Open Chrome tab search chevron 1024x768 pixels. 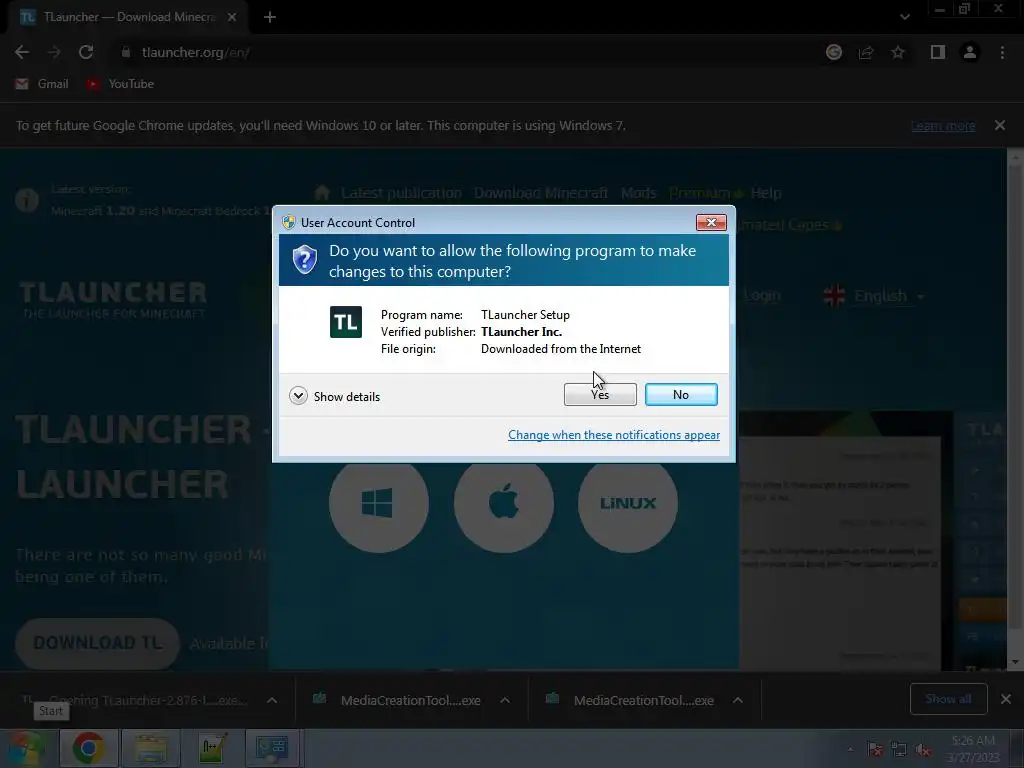(x=904, y=17)
